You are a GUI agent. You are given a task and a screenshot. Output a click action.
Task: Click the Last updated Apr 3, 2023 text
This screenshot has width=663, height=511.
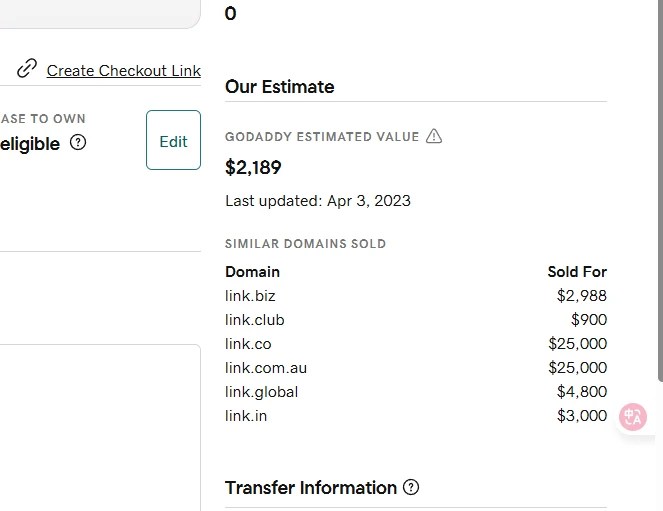tap(318, 201)
